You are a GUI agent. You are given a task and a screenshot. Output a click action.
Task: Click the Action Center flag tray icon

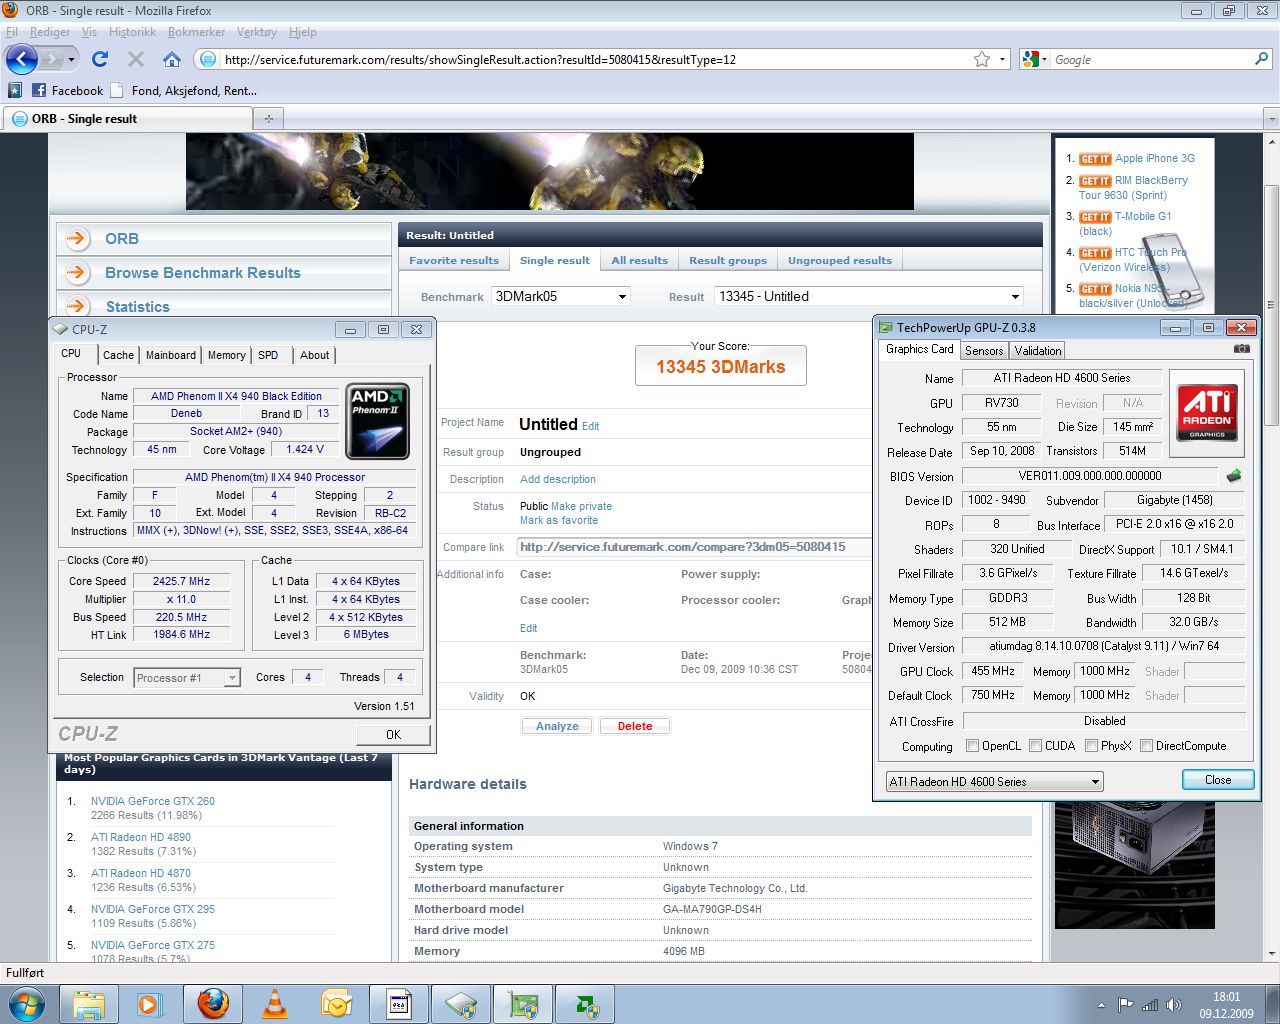tap(1126, 1004)
